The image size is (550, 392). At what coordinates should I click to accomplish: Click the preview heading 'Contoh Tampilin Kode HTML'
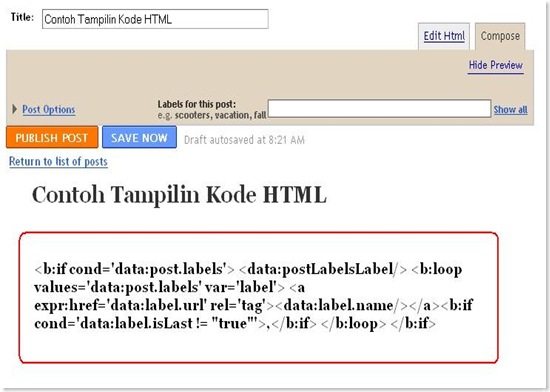click(x=179, y=195)
